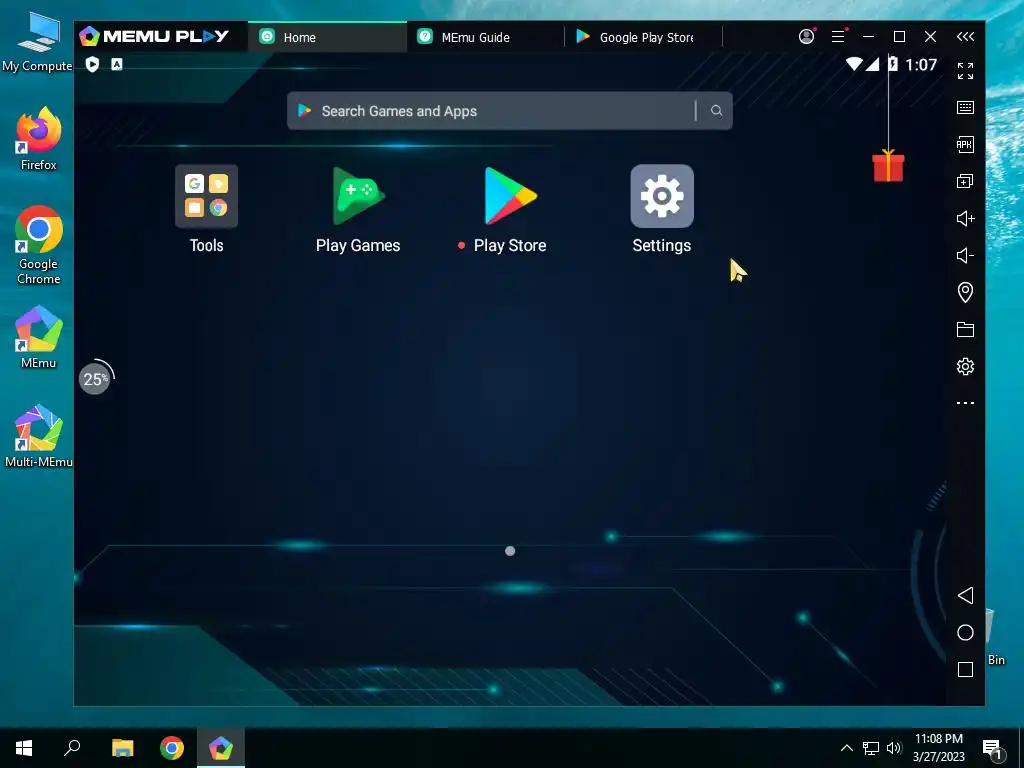
Task: Open the GPS location tool
Action: 965,292
